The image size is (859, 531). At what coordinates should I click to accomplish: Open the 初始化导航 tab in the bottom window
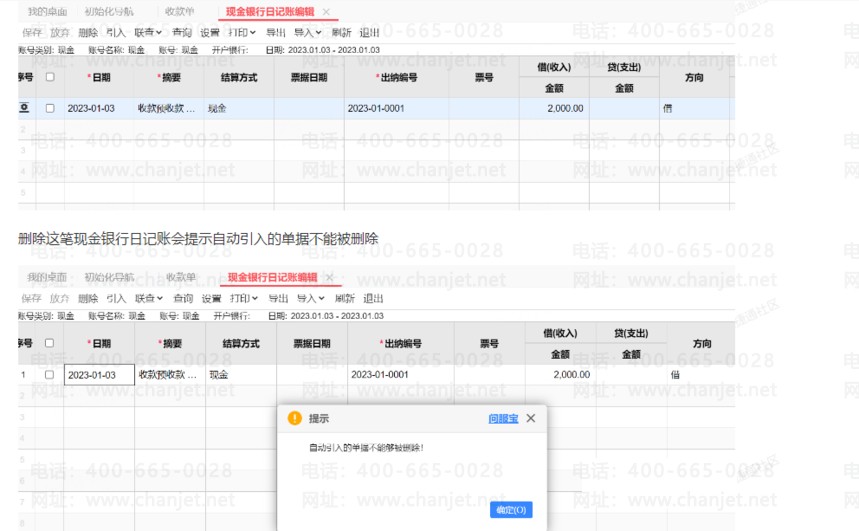109,277
